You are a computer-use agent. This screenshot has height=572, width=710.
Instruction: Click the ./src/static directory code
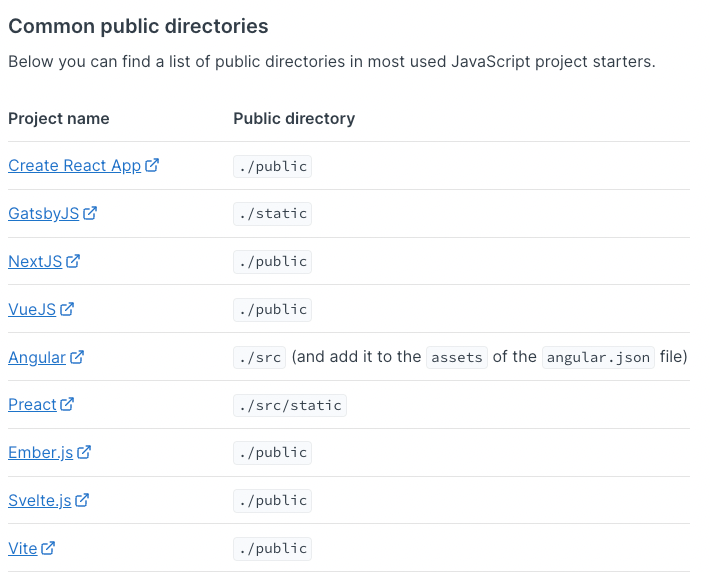pos(289,405)
